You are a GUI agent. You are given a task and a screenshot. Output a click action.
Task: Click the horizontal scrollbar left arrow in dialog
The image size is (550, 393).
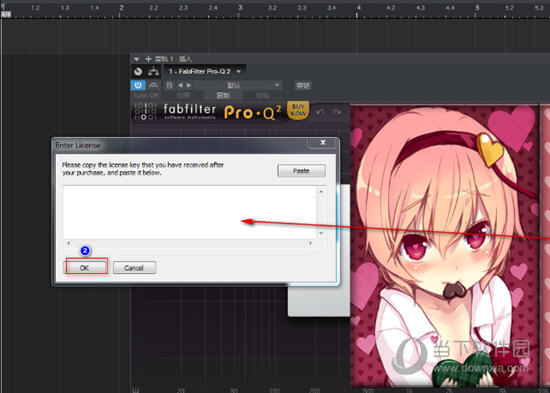tap(68, 243)
